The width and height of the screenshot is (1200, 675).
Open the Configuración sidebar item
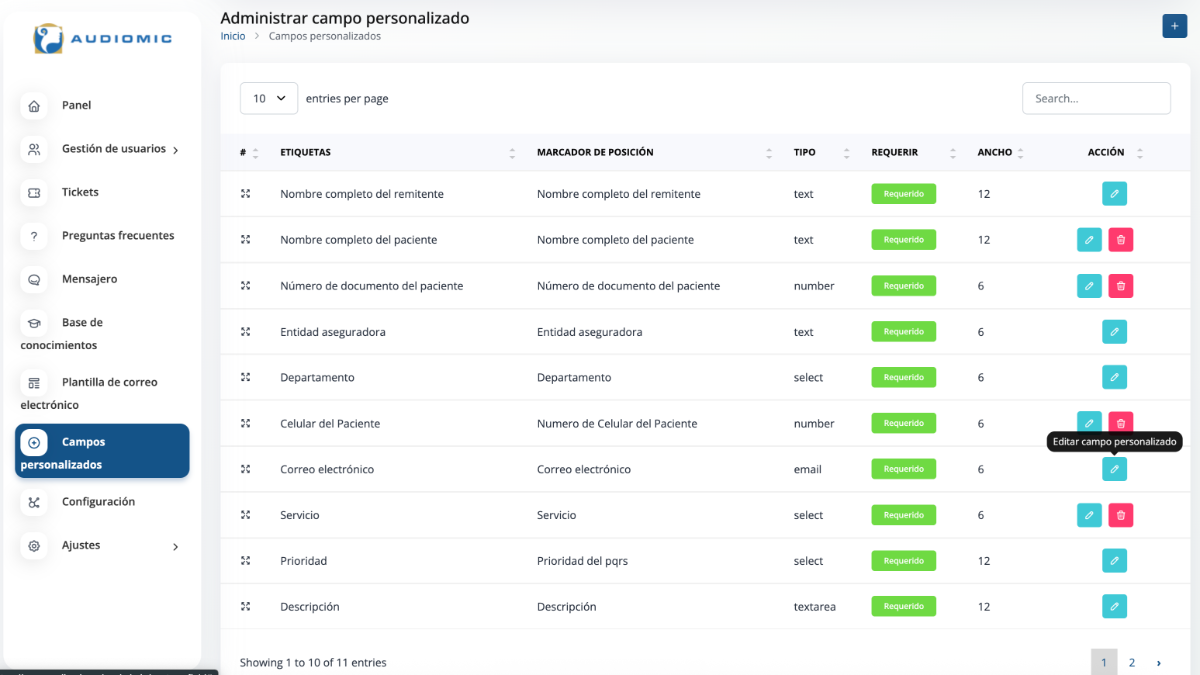coord(98,502)
